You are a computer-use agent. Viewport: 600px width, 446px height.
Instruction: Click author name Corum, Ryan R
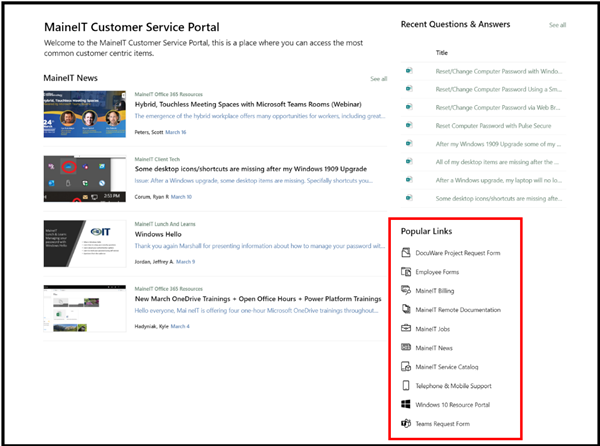(152, 197)
